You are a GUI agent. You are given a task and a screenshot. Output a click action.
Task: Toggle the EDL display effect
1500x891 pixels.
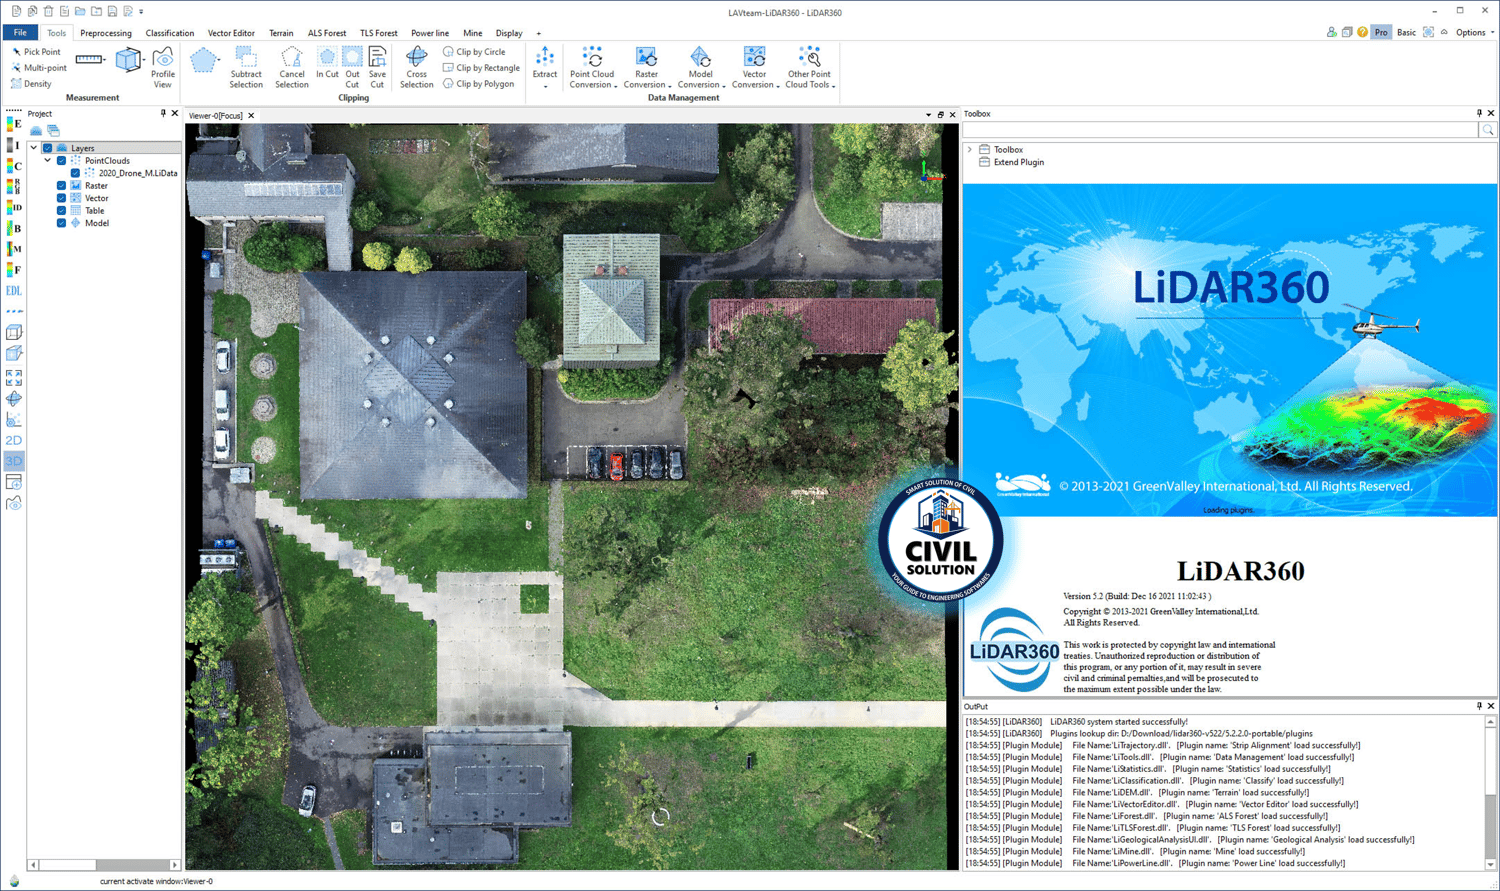(x=14, y=291)
